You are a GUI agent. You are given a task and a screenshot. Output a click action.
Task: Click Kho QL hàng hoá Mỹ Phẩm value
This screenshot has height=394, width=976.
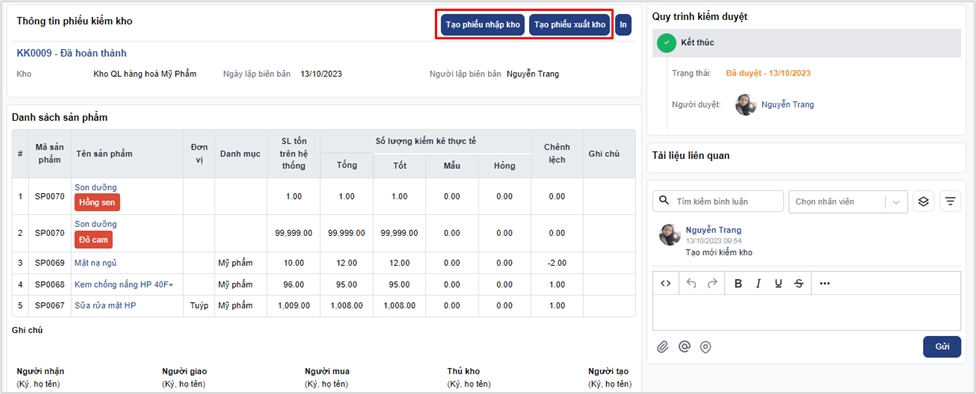[145, 74]
